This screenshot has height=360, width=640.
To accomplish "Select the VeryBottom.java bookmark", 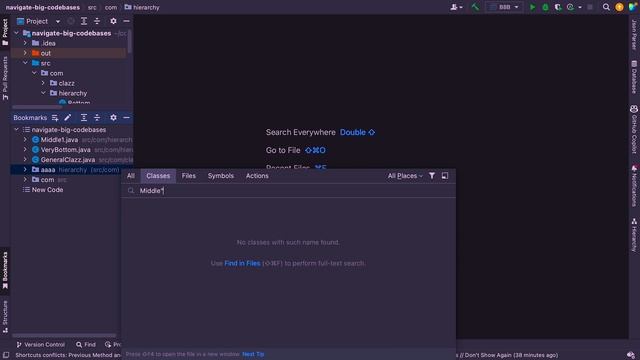I will [65, 150].
